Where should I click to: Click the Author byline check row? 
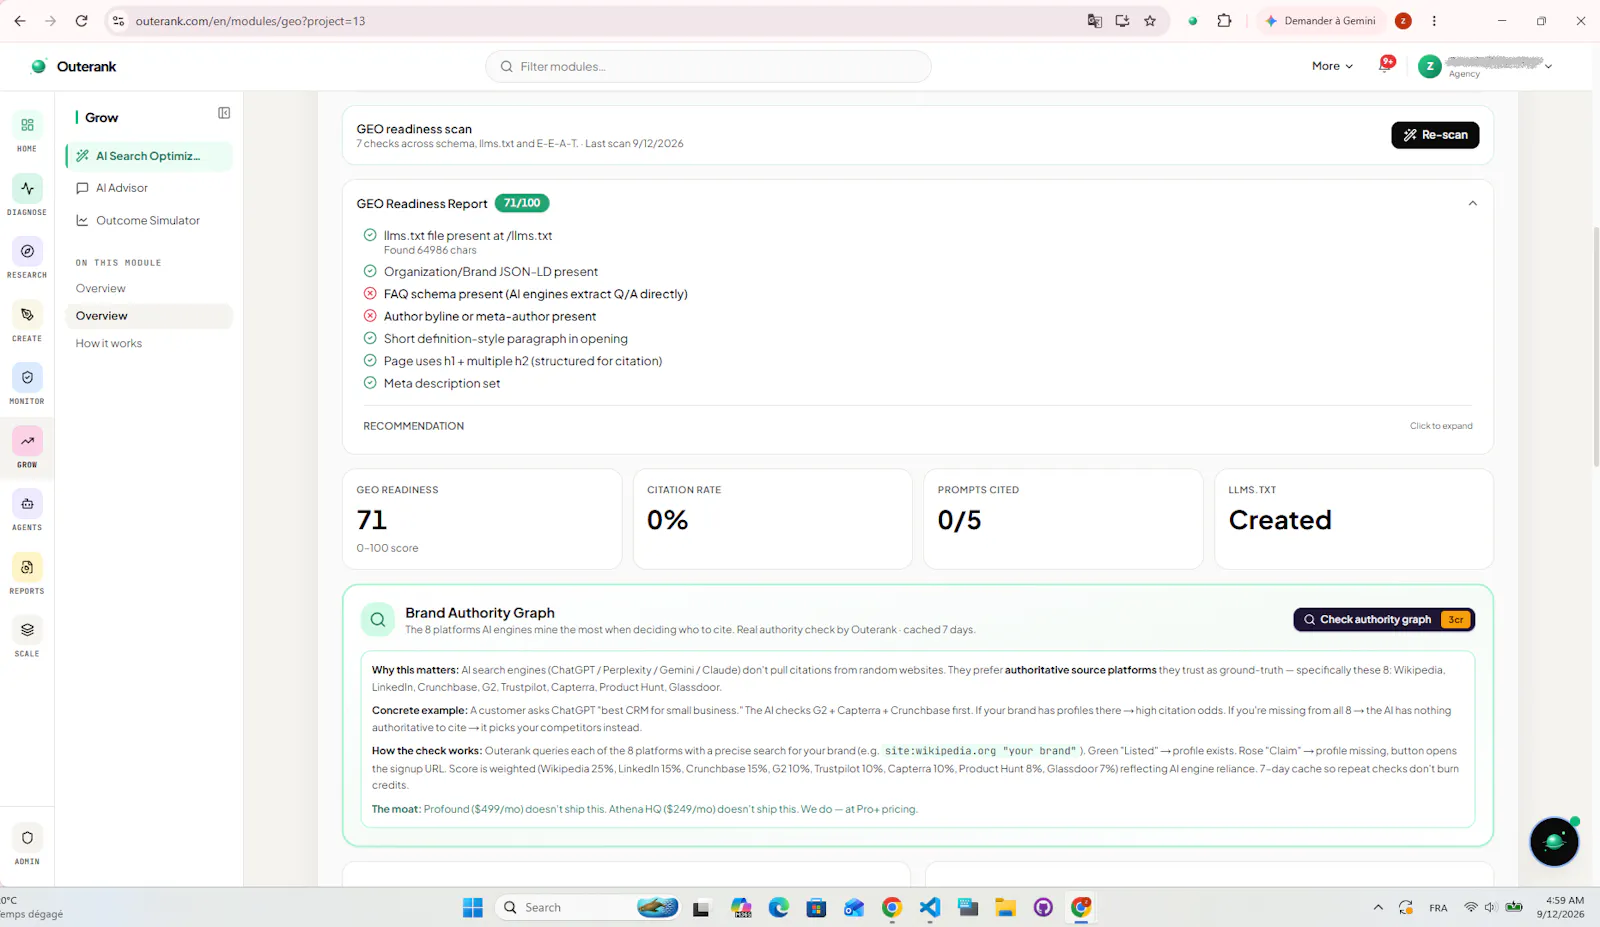pos(480,316)
